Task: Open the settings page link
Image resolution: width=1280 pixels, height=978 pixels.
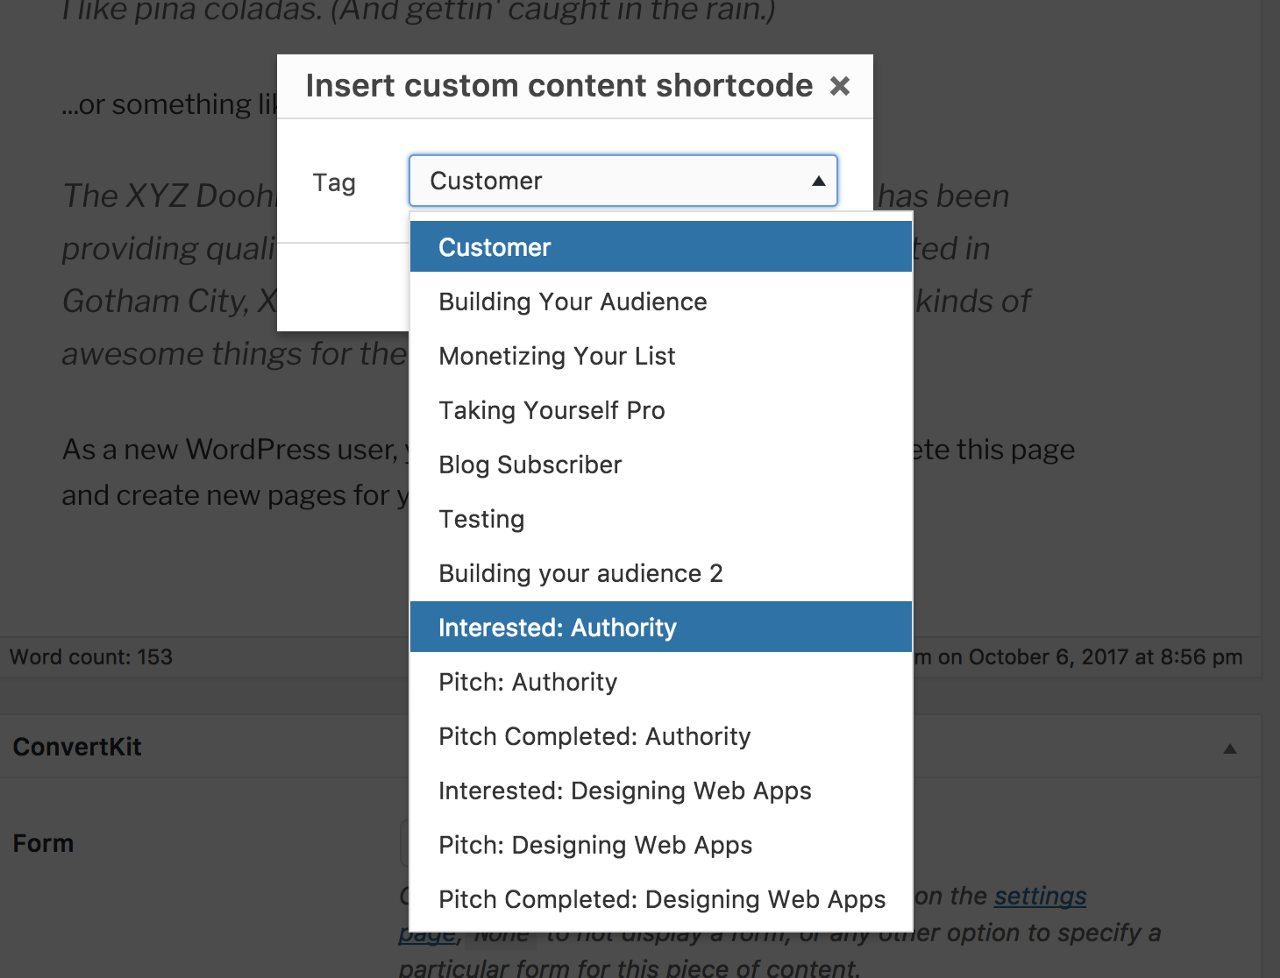Action: (1040, 896)
